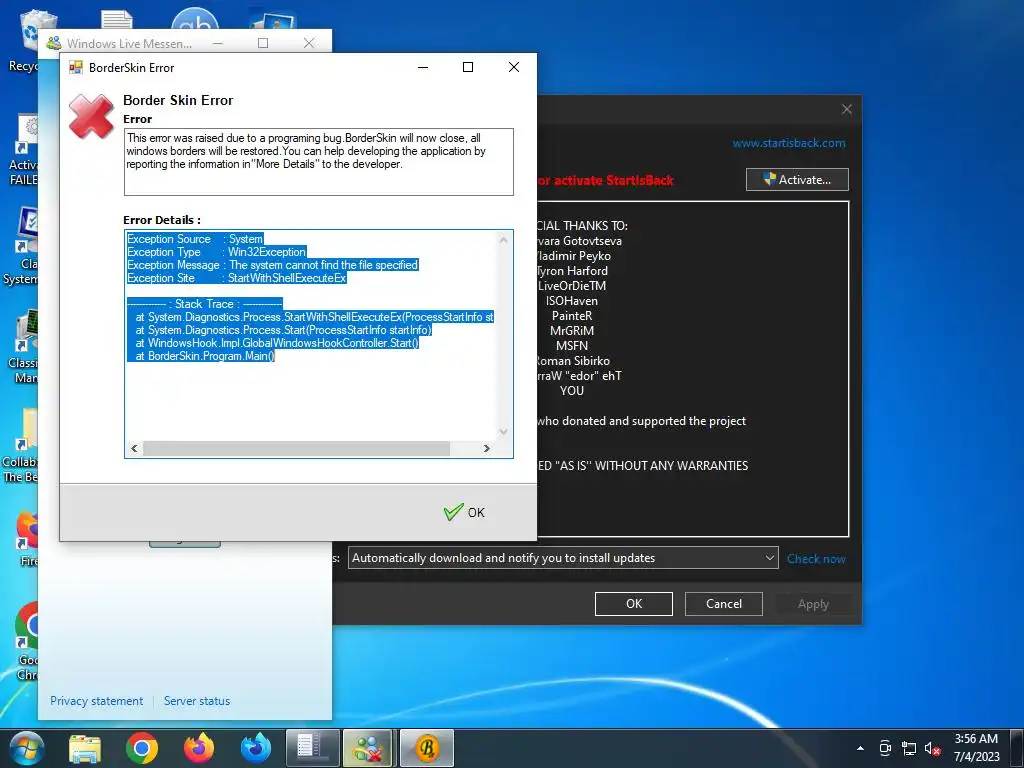Image resolution: width=1024 pixels, height=768 pixels.
Task: Click the Apply button in StartIsBack window
Action: click(813, 604)
